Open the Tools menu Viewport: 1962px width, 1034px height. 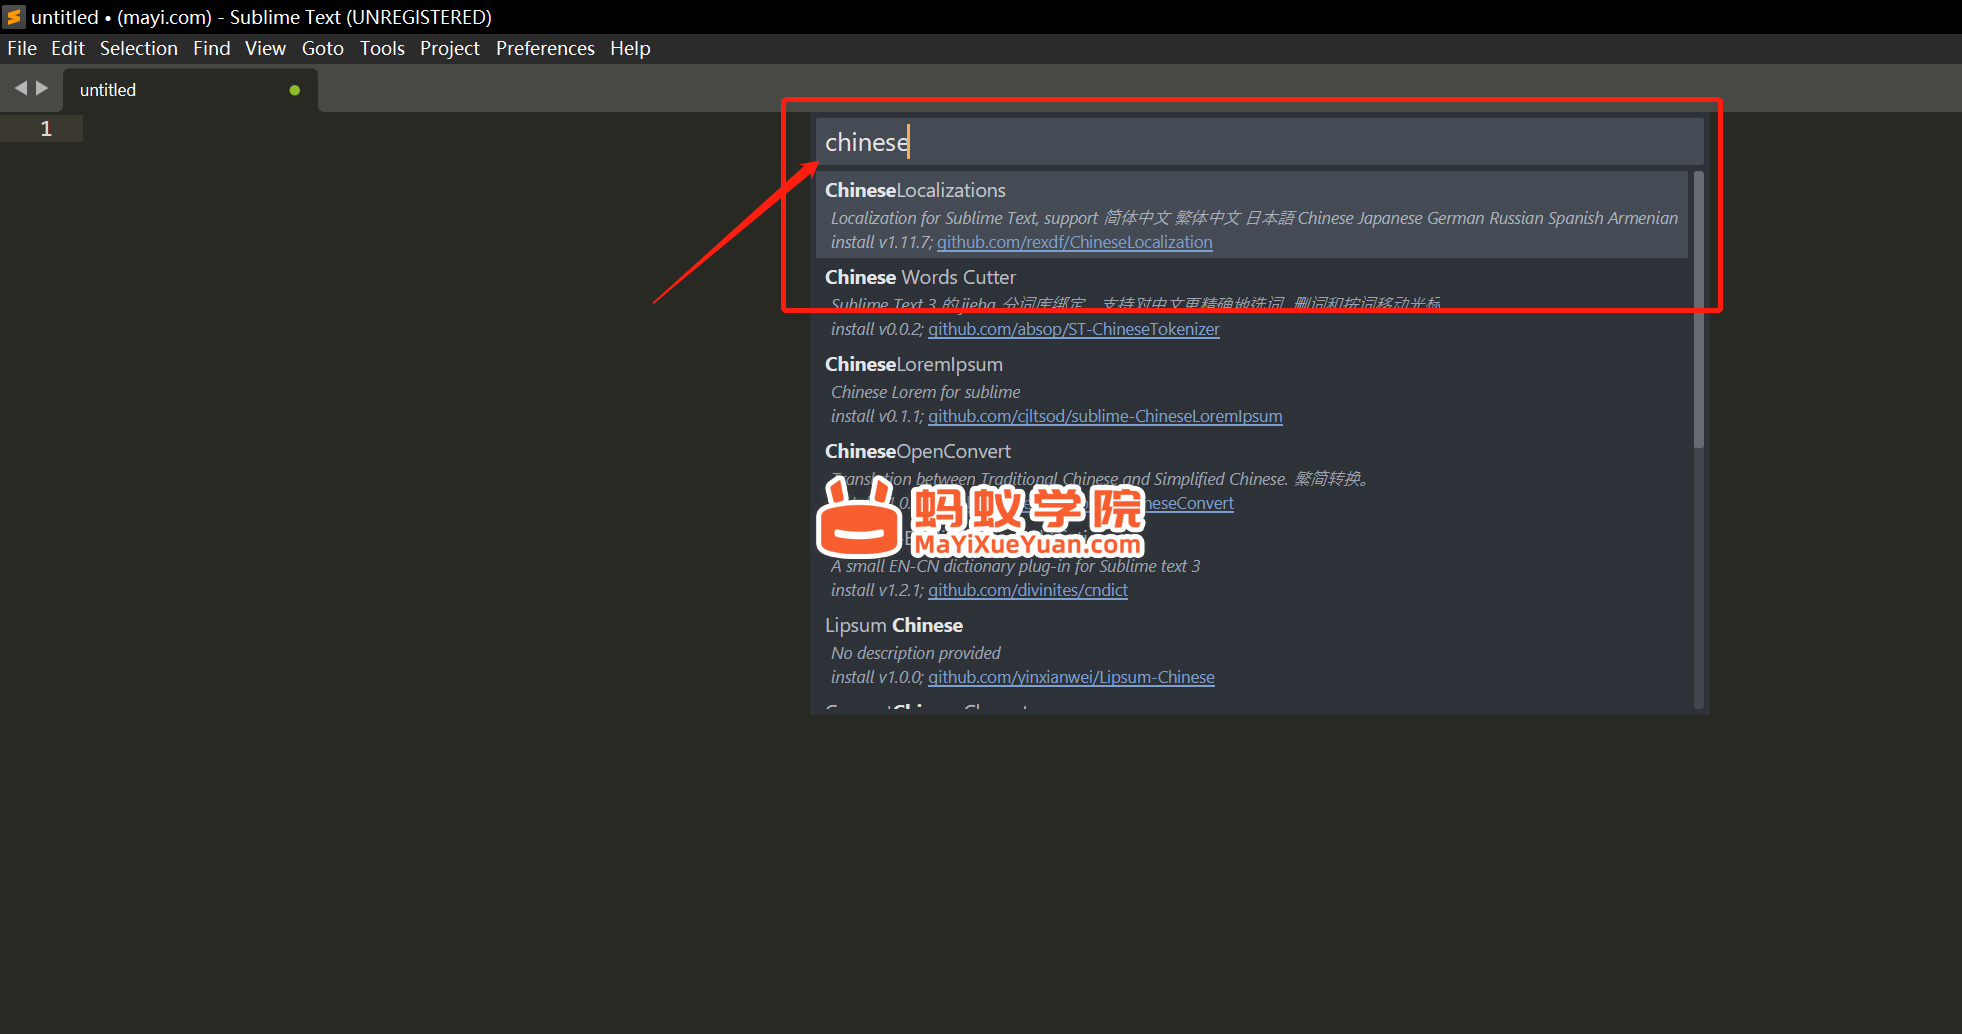[x=382, y=48]
